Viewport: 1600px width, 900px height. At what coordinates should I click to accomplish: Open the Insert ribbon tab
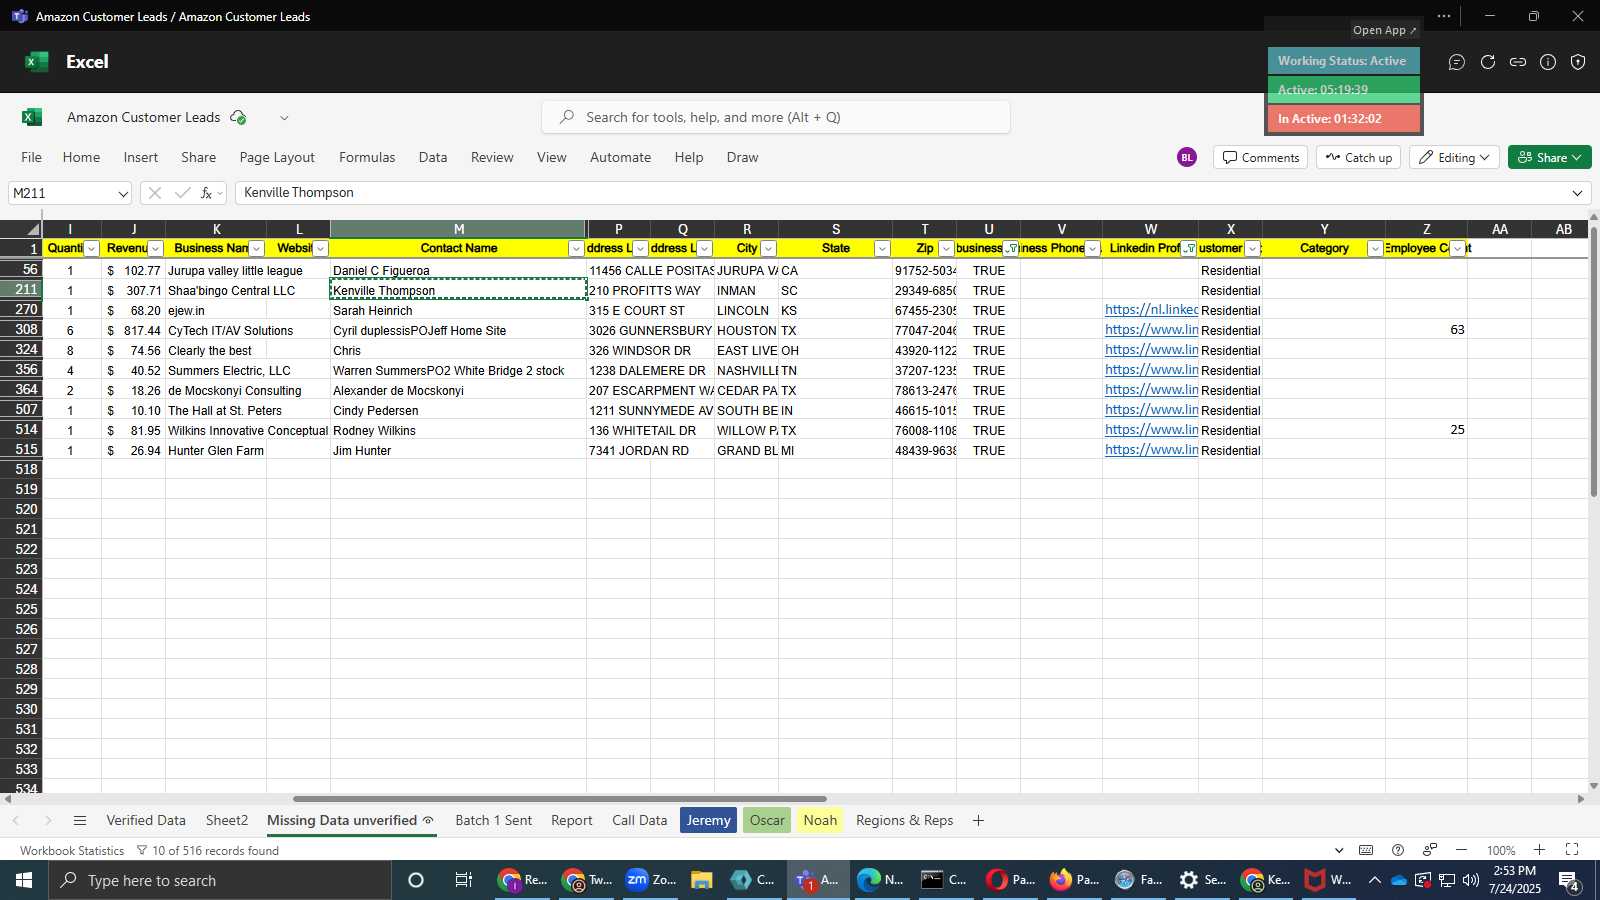tap(141, 157)
